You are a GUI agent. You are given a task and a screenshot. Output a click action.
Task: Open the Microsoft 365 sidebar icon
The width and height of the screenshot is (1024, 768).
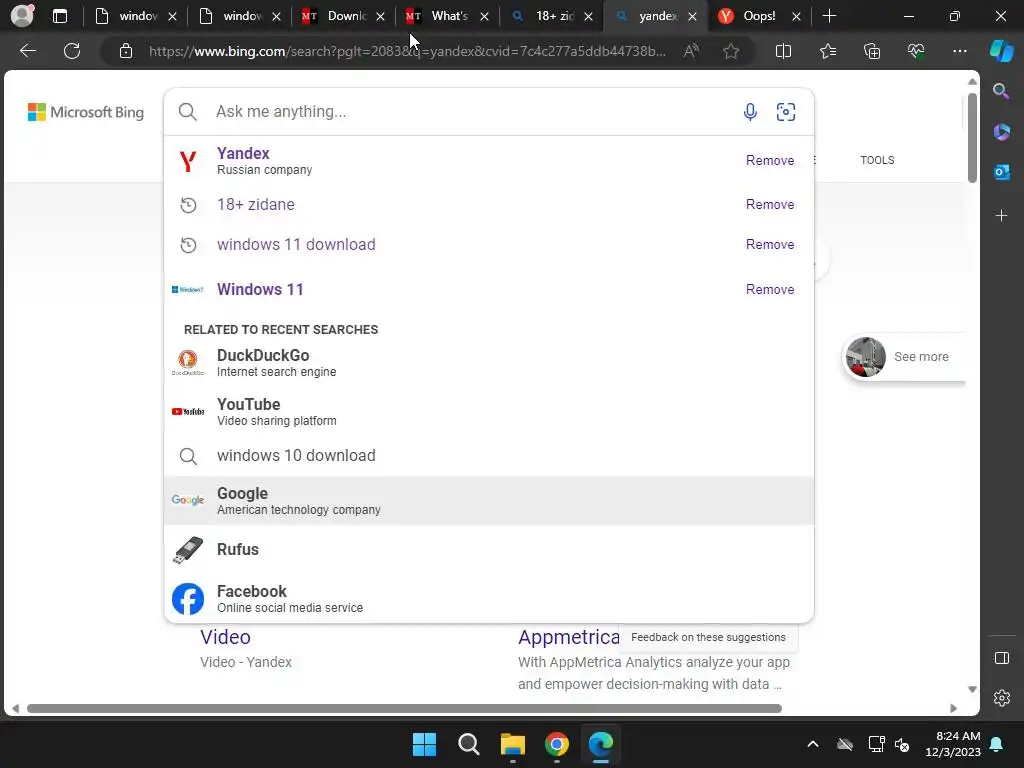click(1001, 132)
